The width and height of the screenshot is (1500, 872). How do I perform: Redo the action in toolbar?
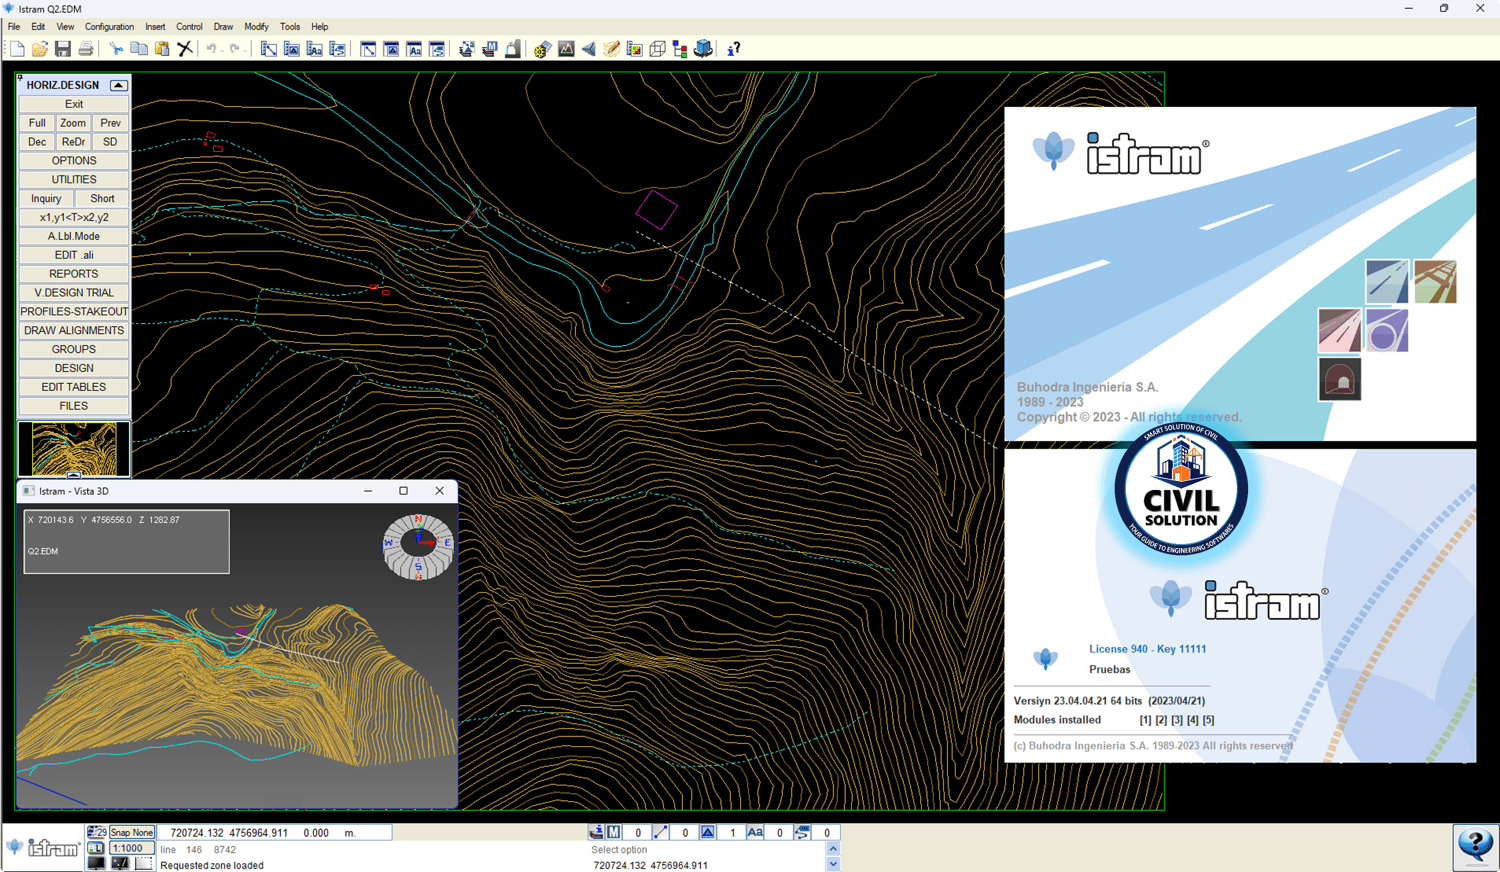pos(235,49)
